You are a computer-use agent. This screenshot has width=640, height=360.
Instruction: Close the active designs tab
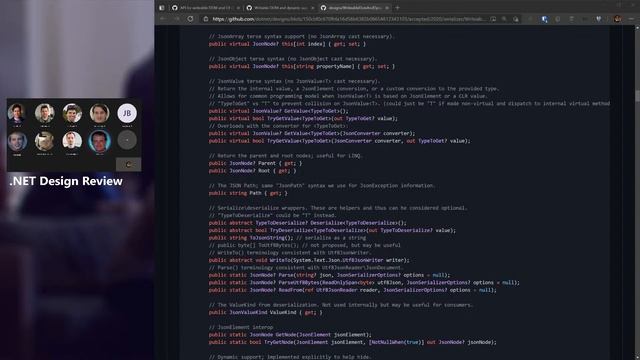point(387,8)
